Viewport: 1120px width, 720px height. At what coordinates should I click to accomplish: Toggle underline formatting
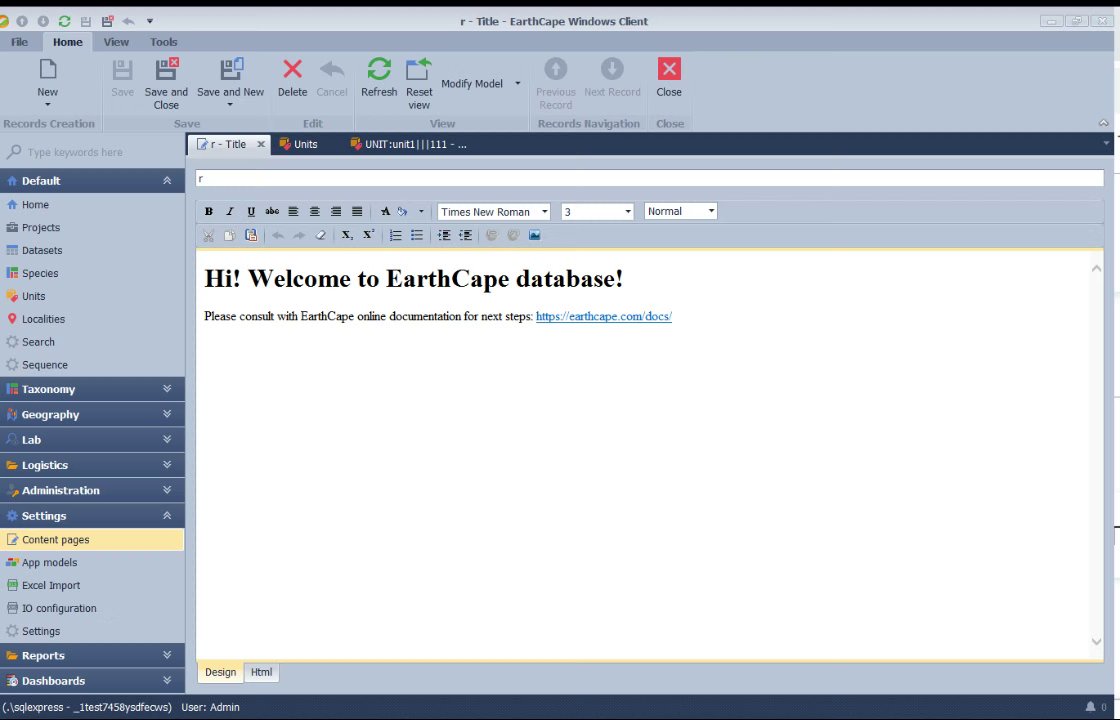coord(251,211)
